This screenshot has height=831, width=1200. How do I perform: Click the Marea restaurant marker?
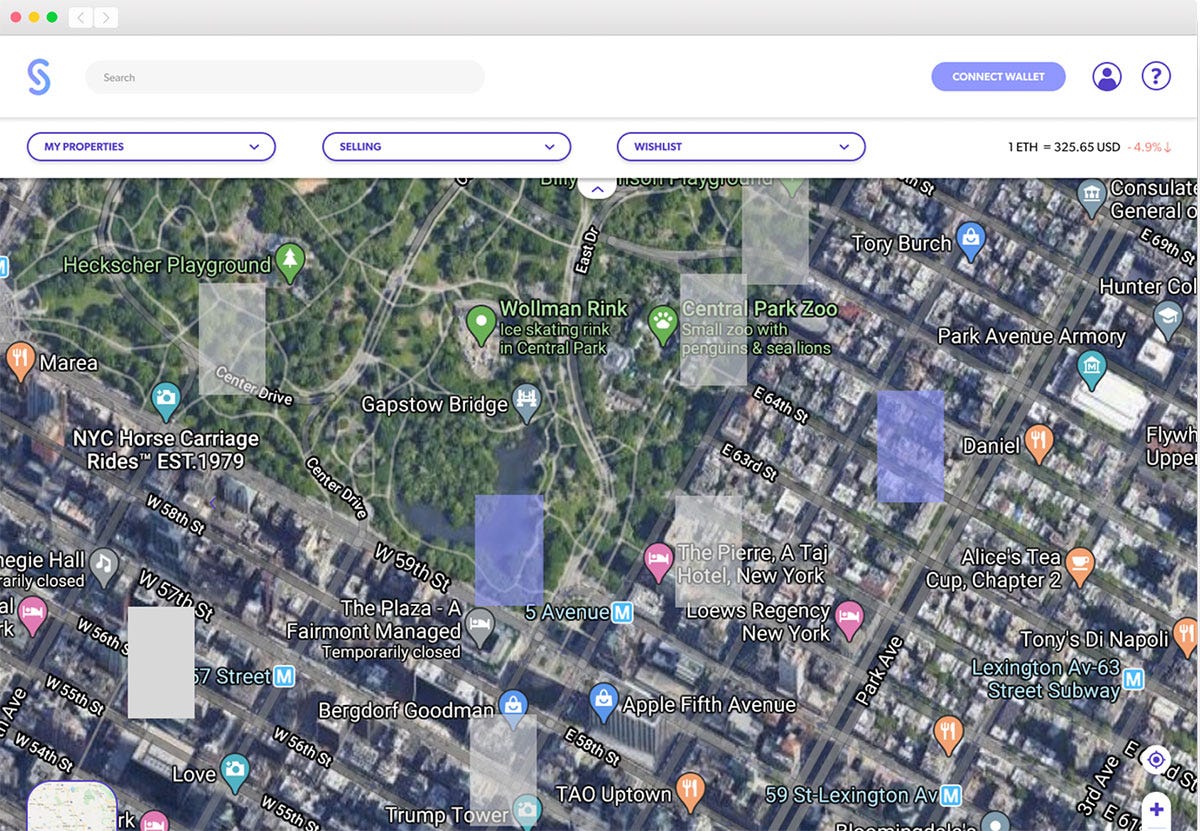point(20,361)
